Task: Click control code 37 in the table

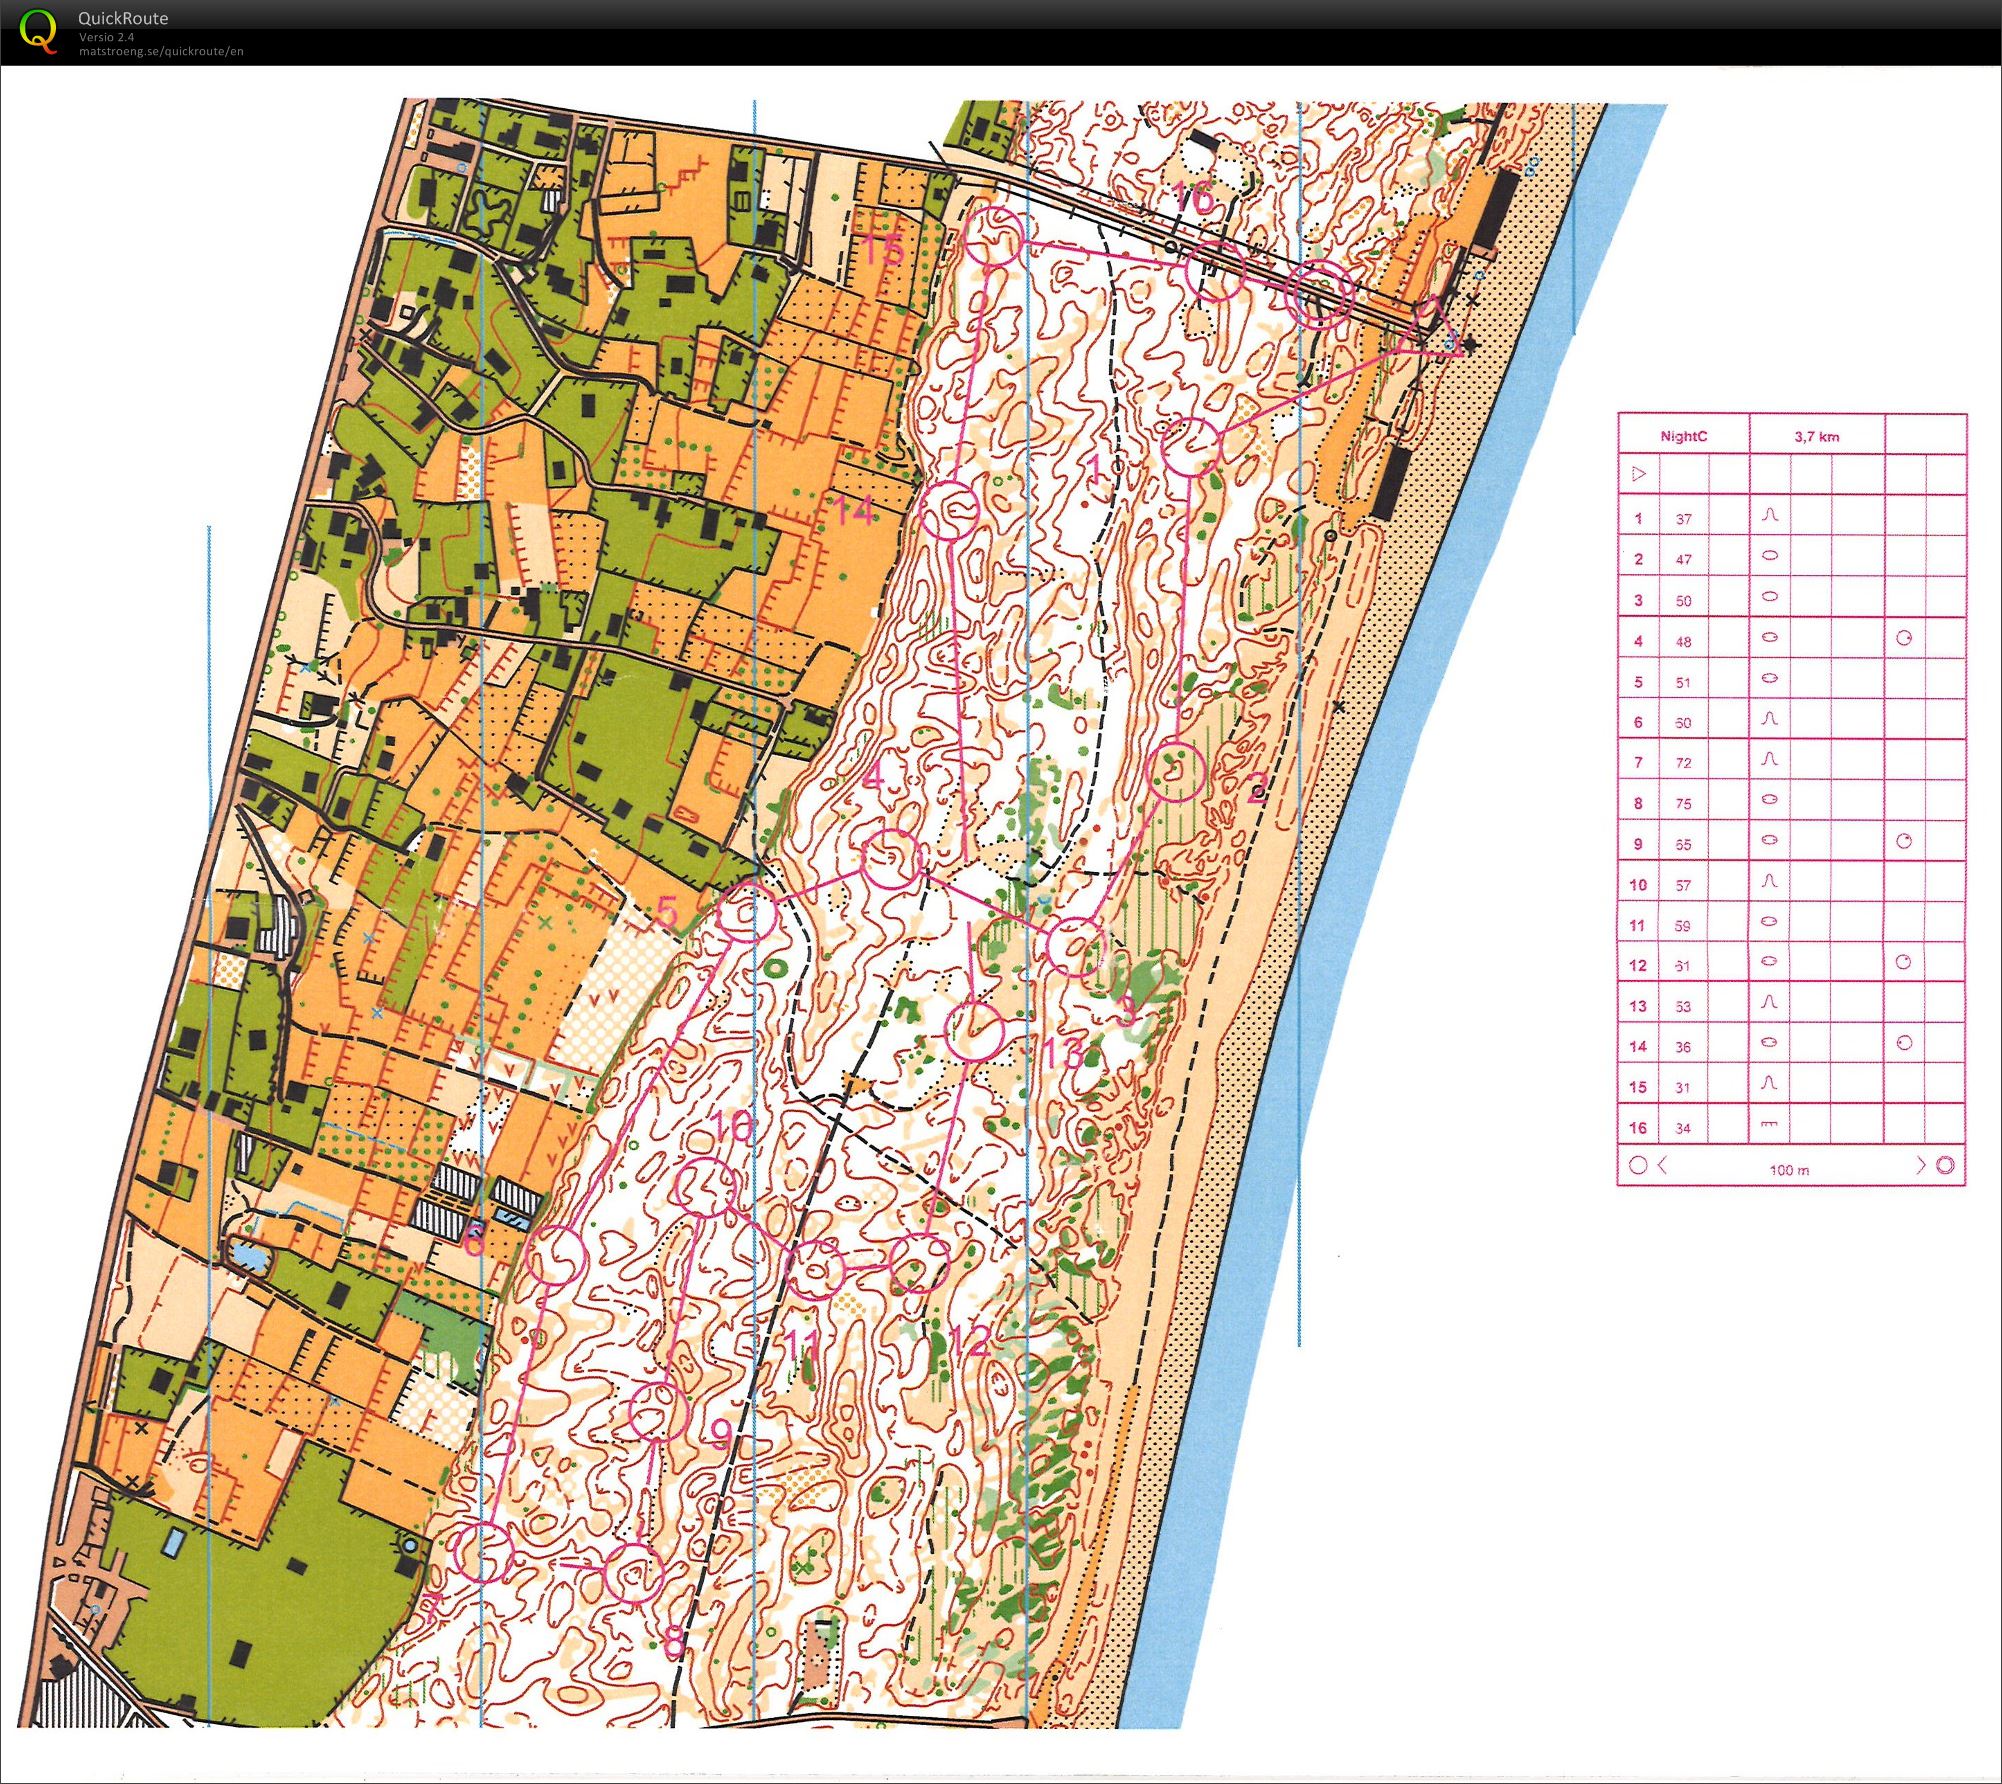Action: tap(1684, 519)
